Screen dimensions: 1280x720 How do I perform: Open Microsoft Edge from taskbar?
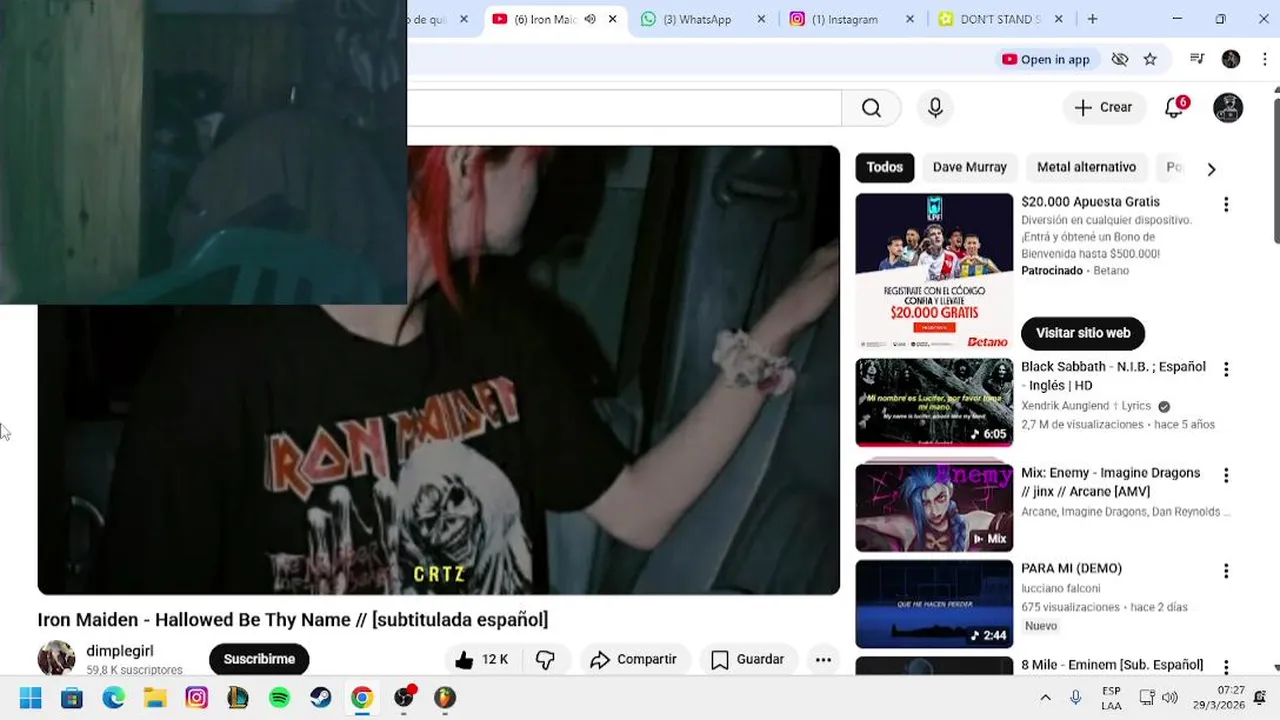point(114,698)
